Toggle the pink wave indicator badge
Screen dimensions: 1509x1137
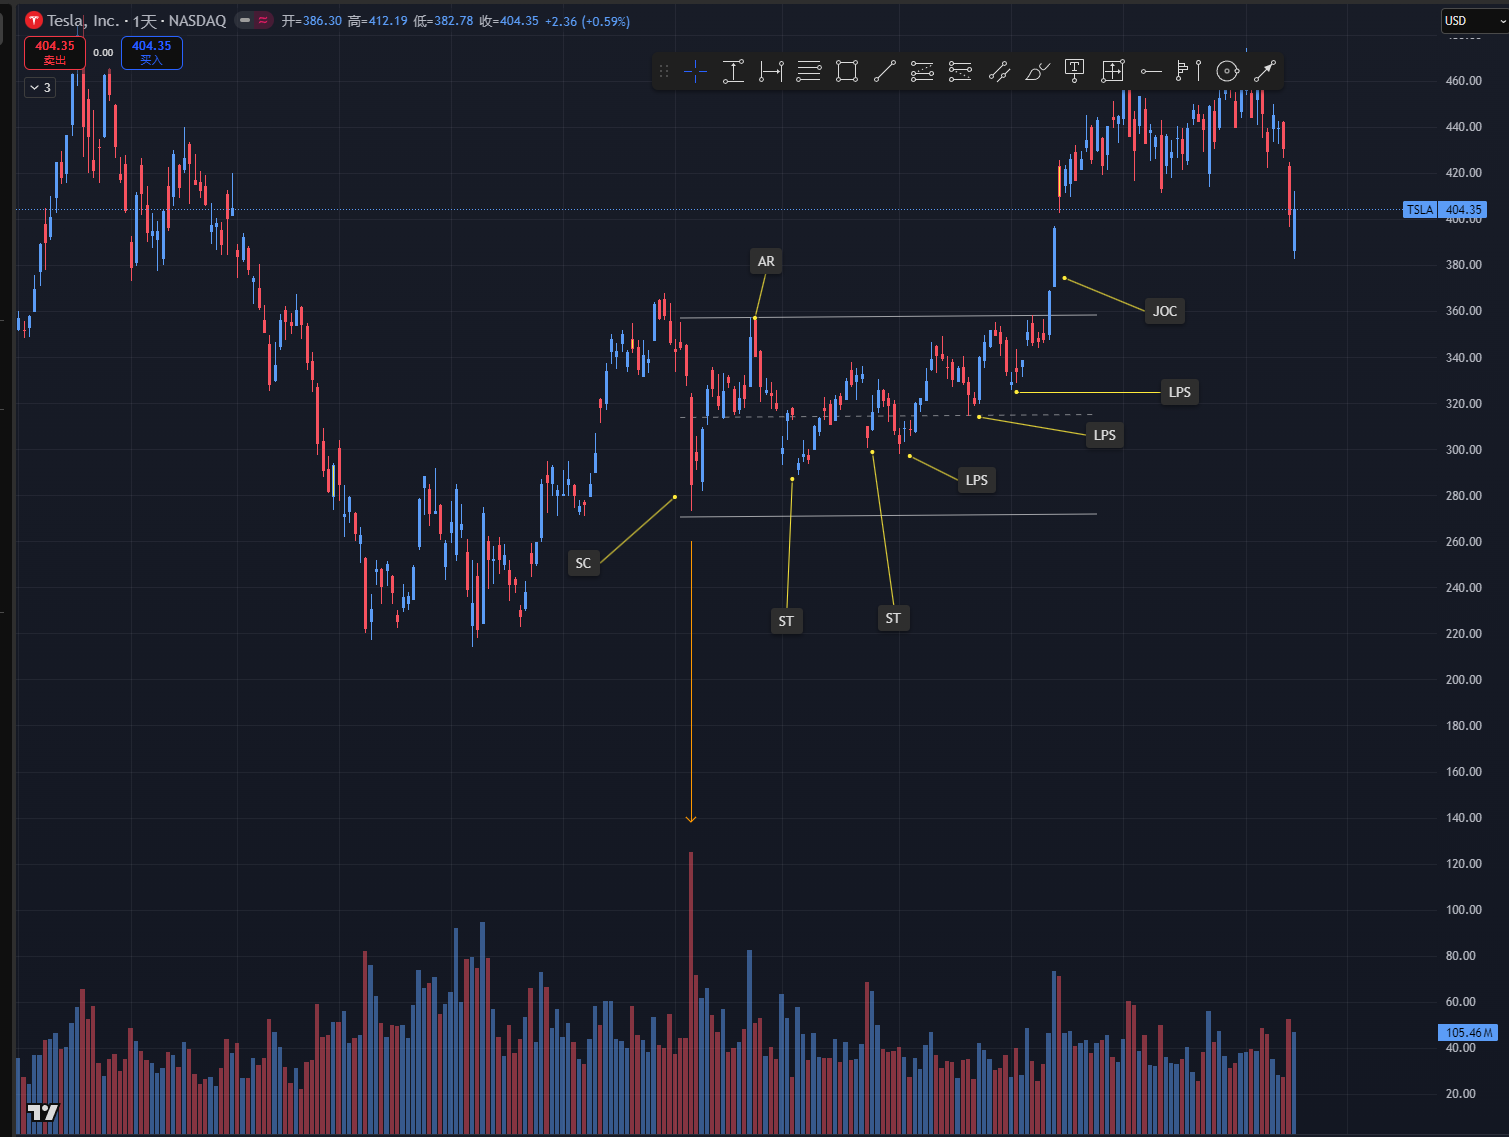click(263, 20)
